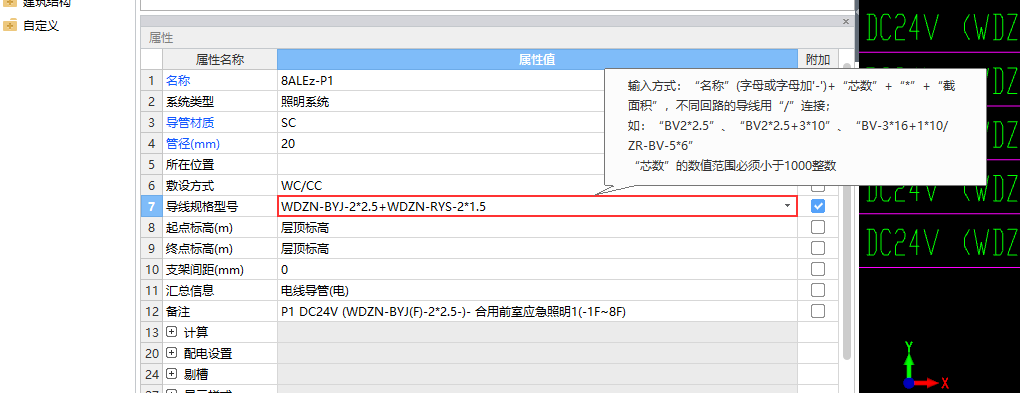Select the 敷设方式 property row label

[x=189, y=185]
